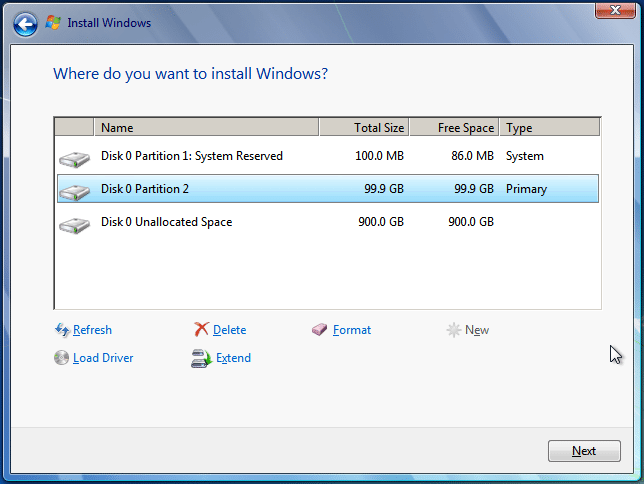The width and height of the screenshot is (644, 484).
Task: Click the back arrow button
Action: (x=25, y=24)
